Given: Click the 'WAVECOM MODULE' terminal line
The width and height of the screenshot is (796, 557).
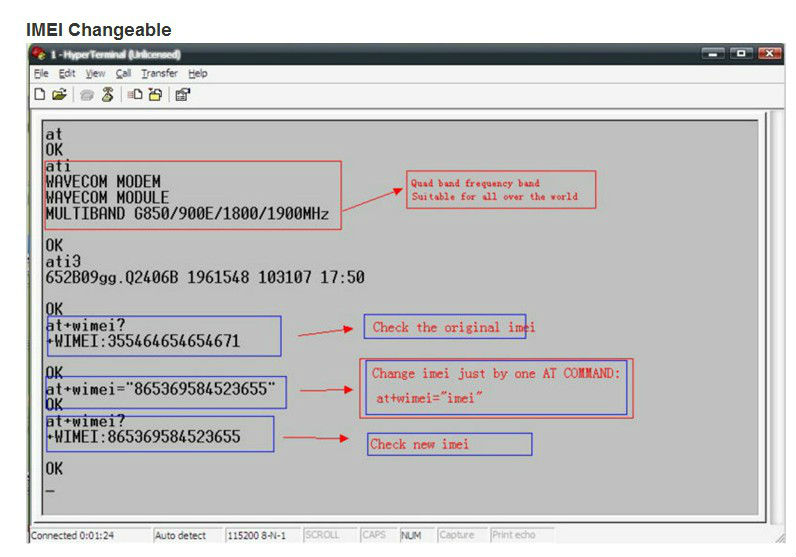Looking at the screenshot, I should coord(107,197).
